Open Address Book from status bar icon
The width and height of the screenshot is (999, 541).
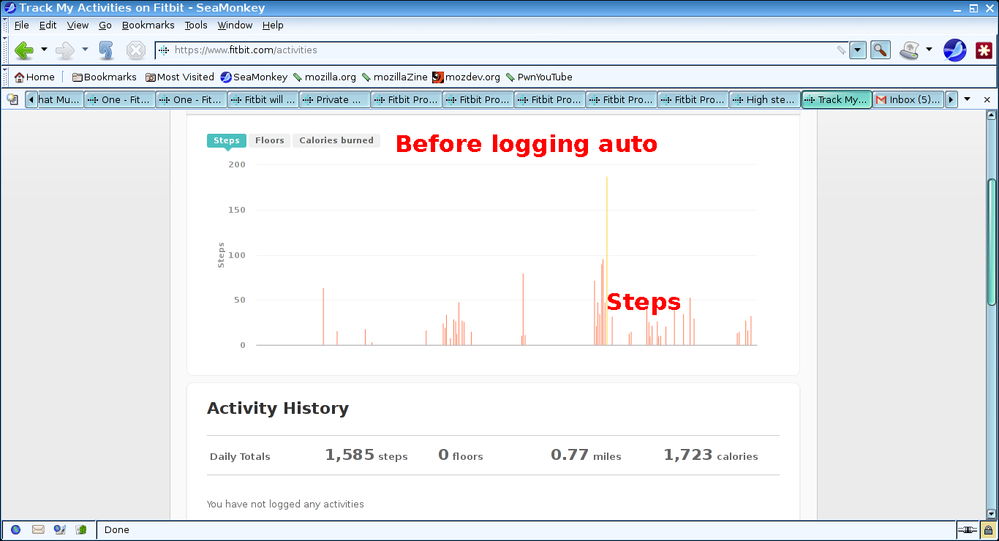pyautogui.click(x=81, y=530)
